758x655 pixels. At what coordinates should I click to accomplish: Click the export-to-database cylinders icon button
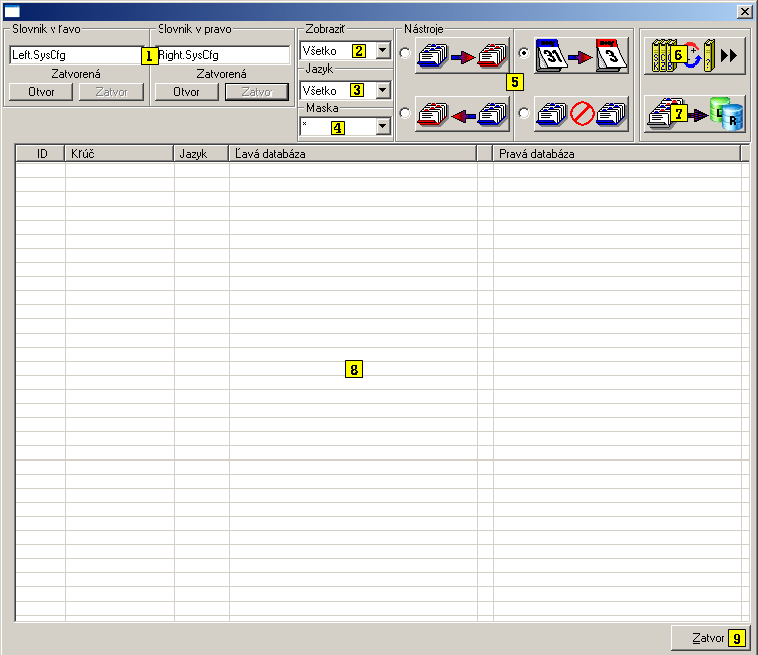click(694, 114)
